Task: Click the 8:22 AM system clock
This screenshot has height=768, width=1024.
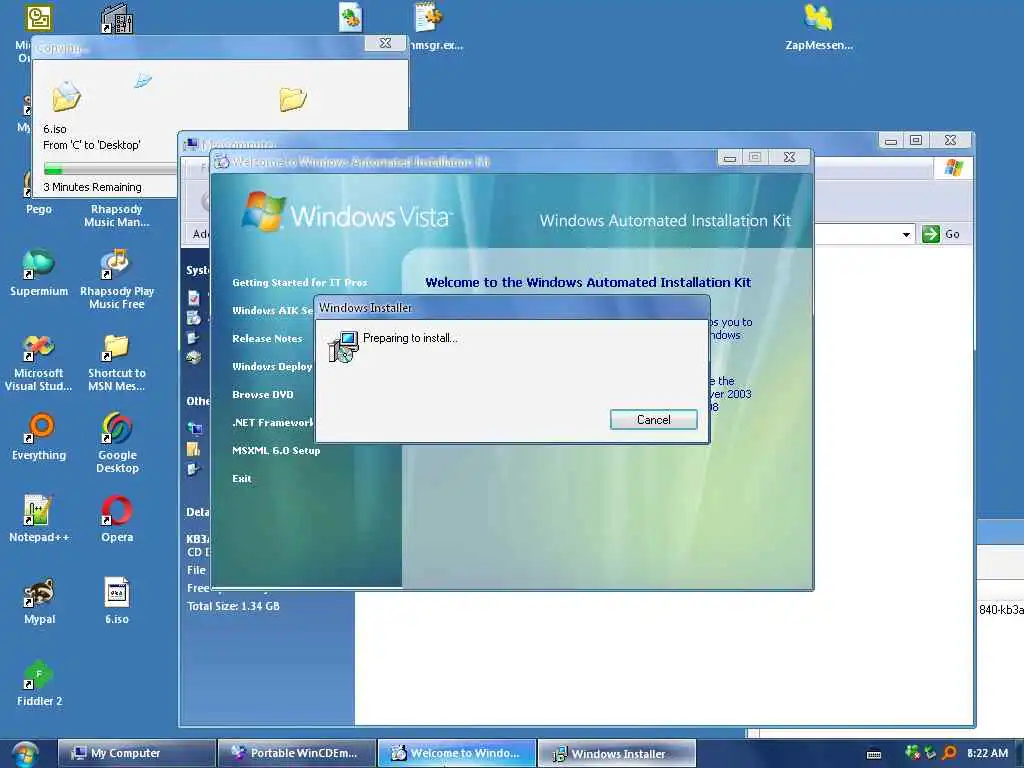Action: tap(987, 753)
